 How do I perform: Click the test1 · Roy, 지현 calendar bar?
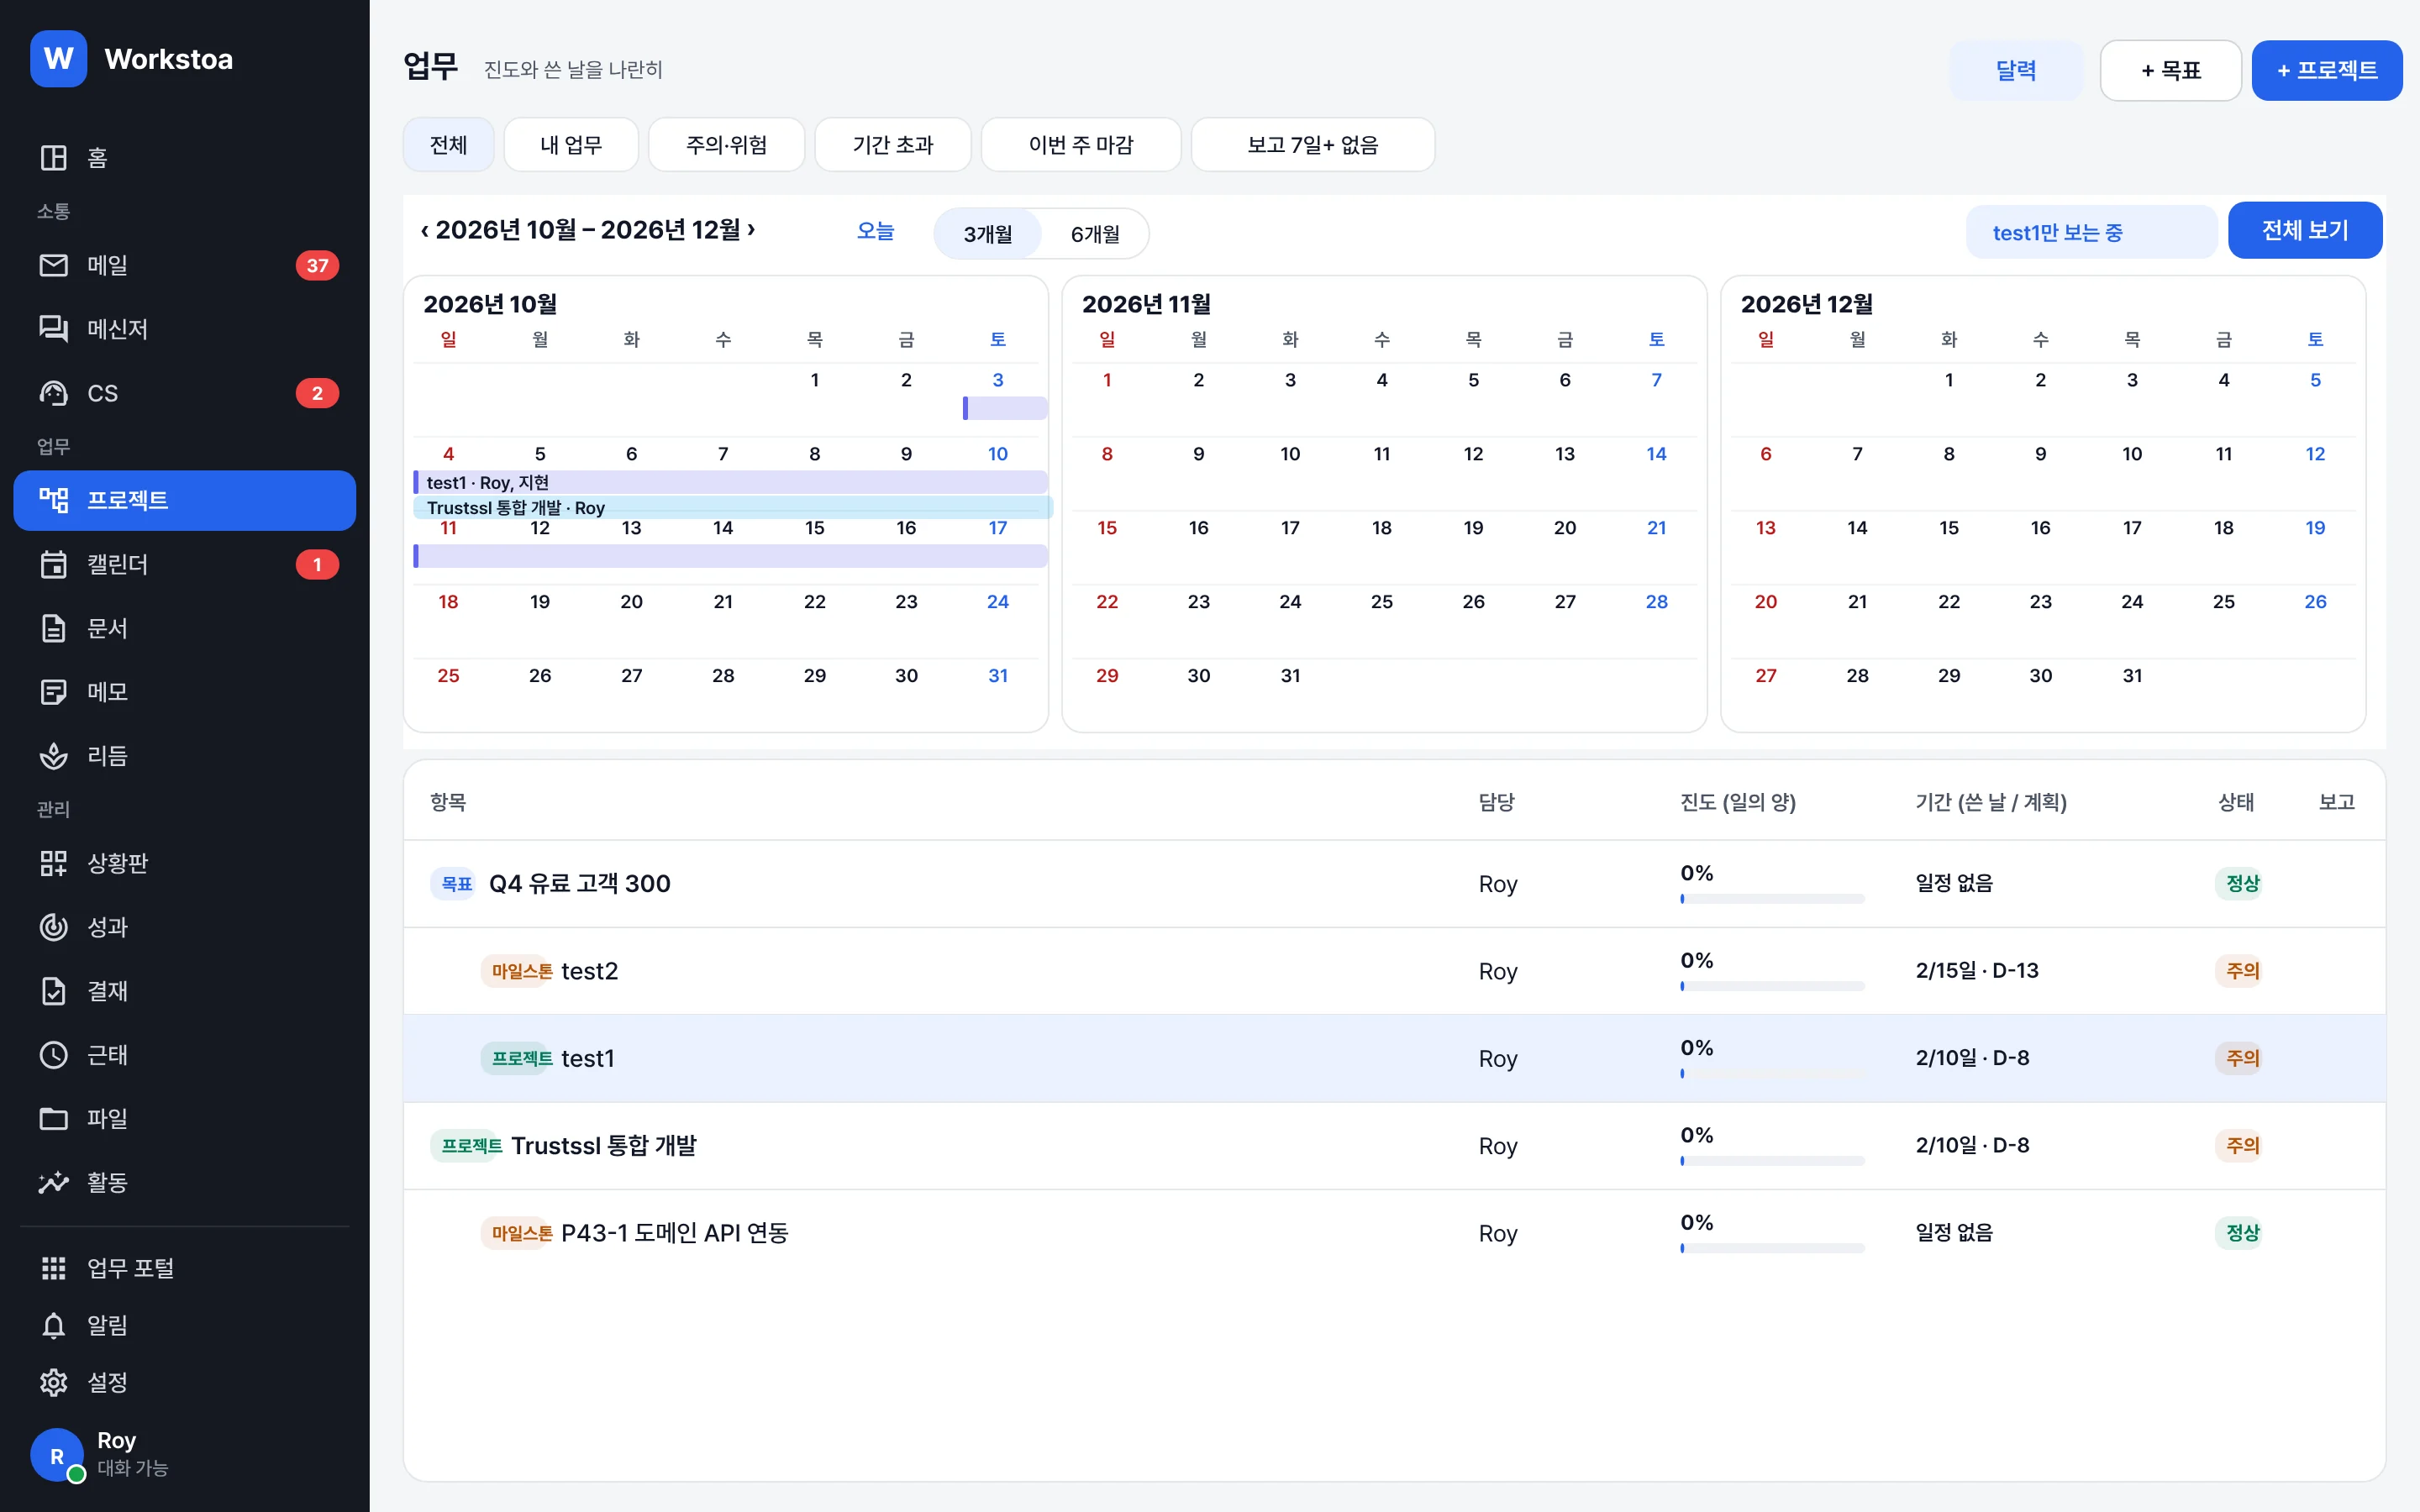(x=731, y=482)
